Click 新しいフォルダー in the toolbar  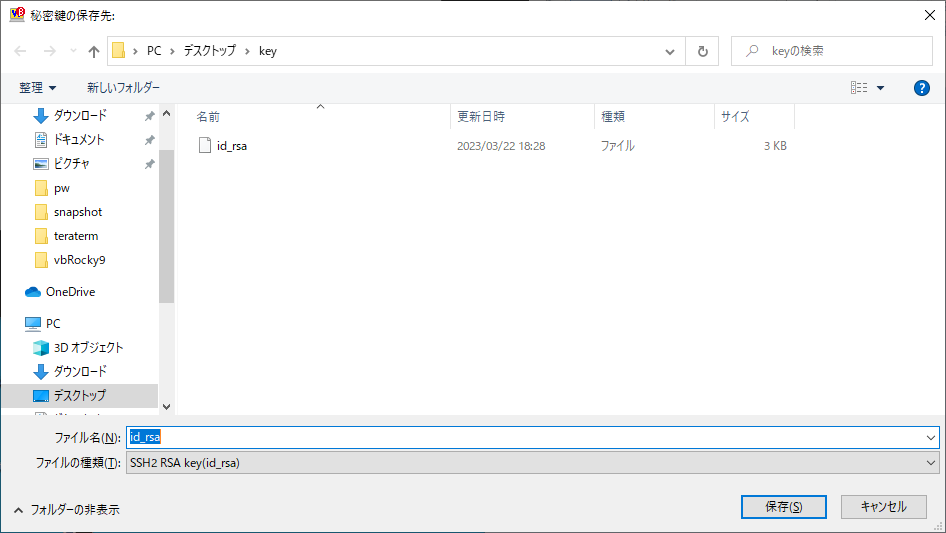pos(123,88)
